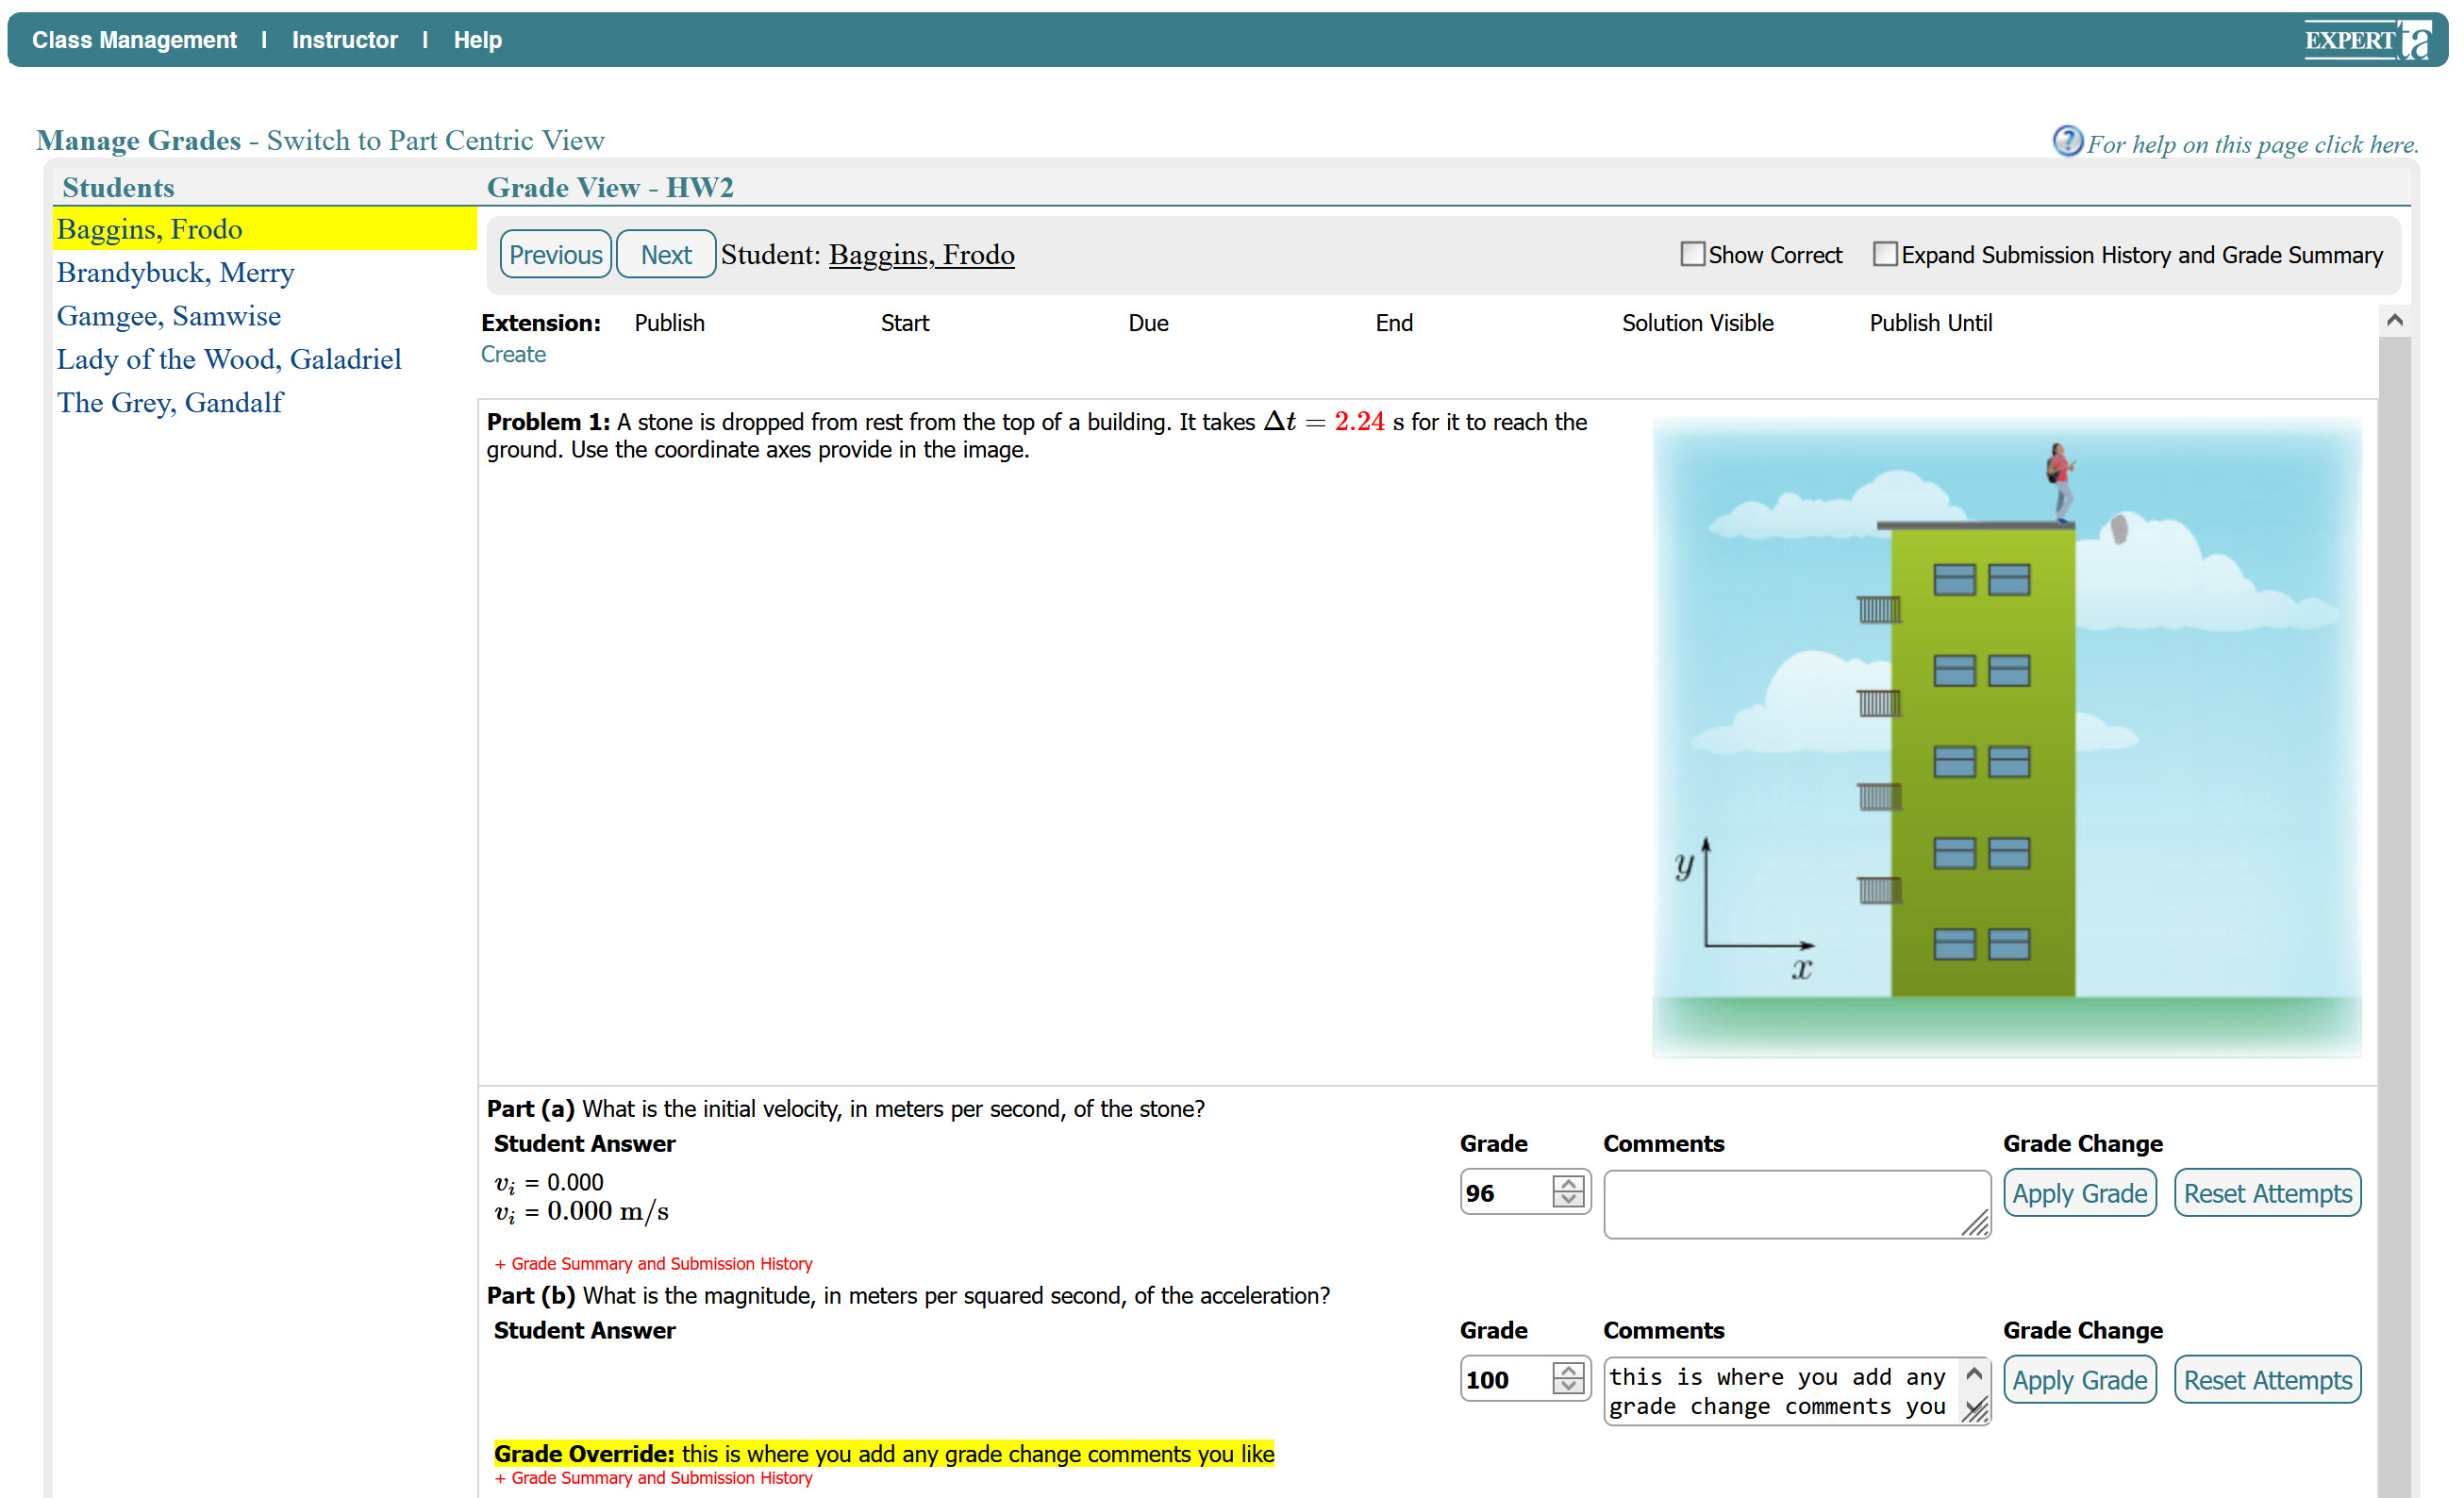
Task: Open the Class Management menu
Action: (x=134, y=40)
